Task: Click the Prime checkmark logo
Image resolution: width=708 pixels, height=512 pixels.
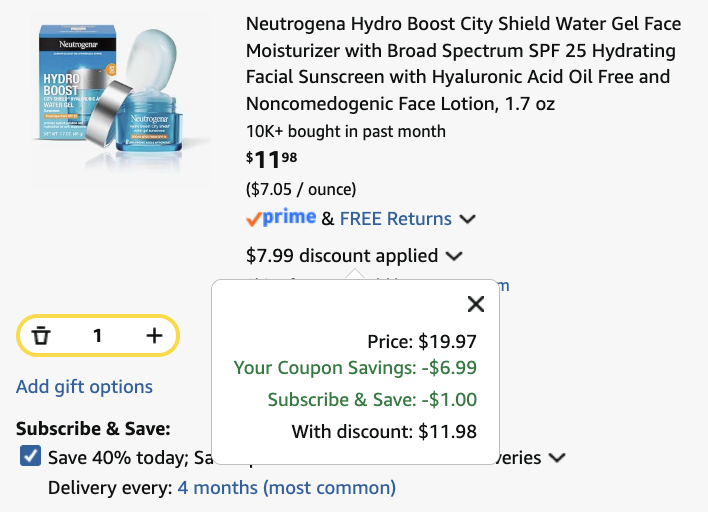Action: [281, 218]
